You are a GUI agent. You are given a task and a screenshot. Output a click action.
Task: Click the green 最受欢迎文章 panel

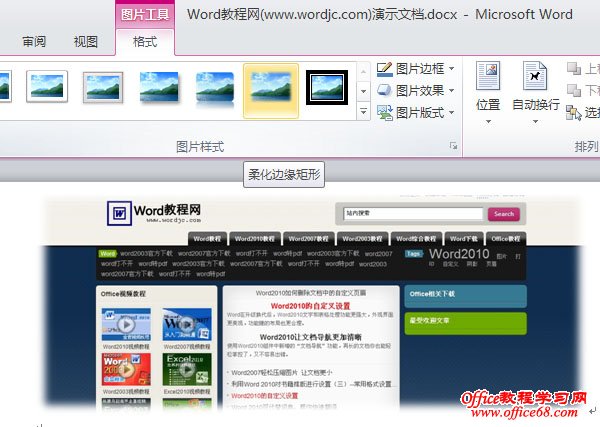465,323
